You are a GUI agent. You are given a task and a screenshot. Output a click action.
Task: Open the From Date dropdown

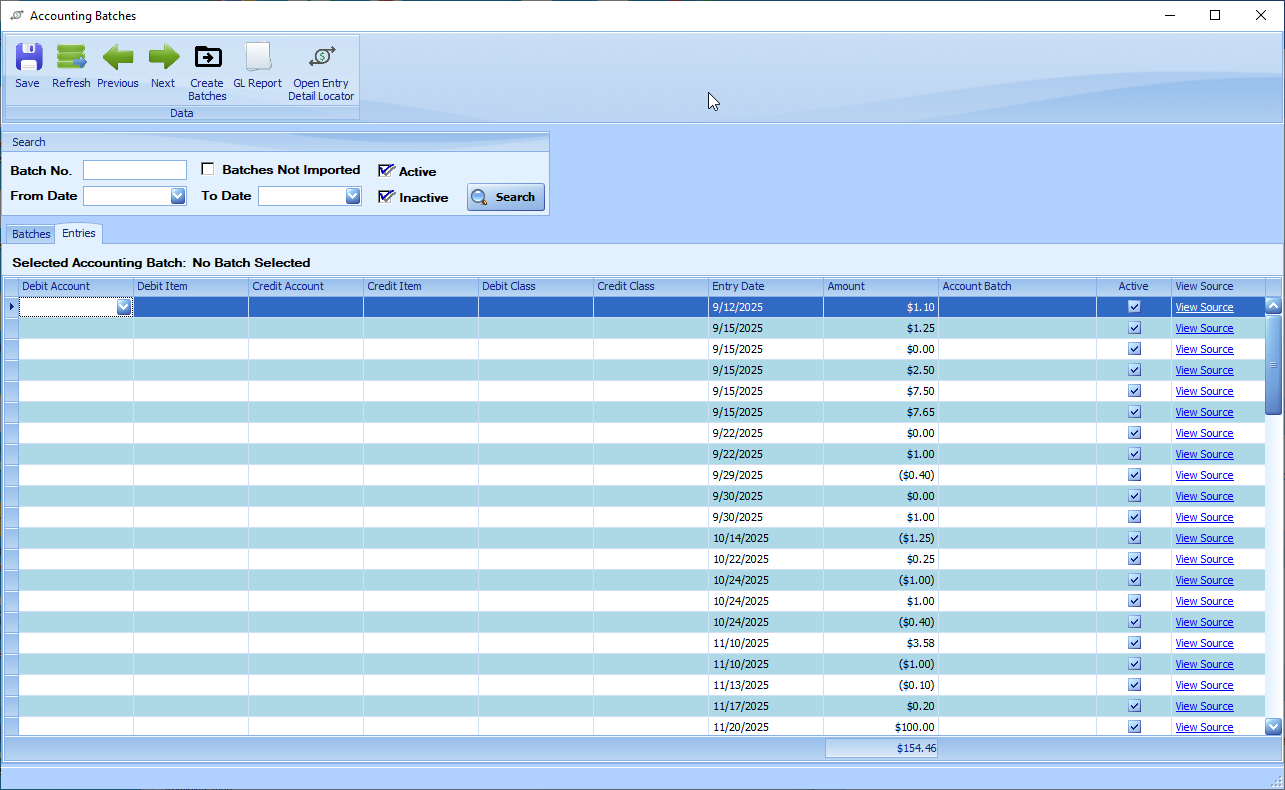click(x=178, y=196)
